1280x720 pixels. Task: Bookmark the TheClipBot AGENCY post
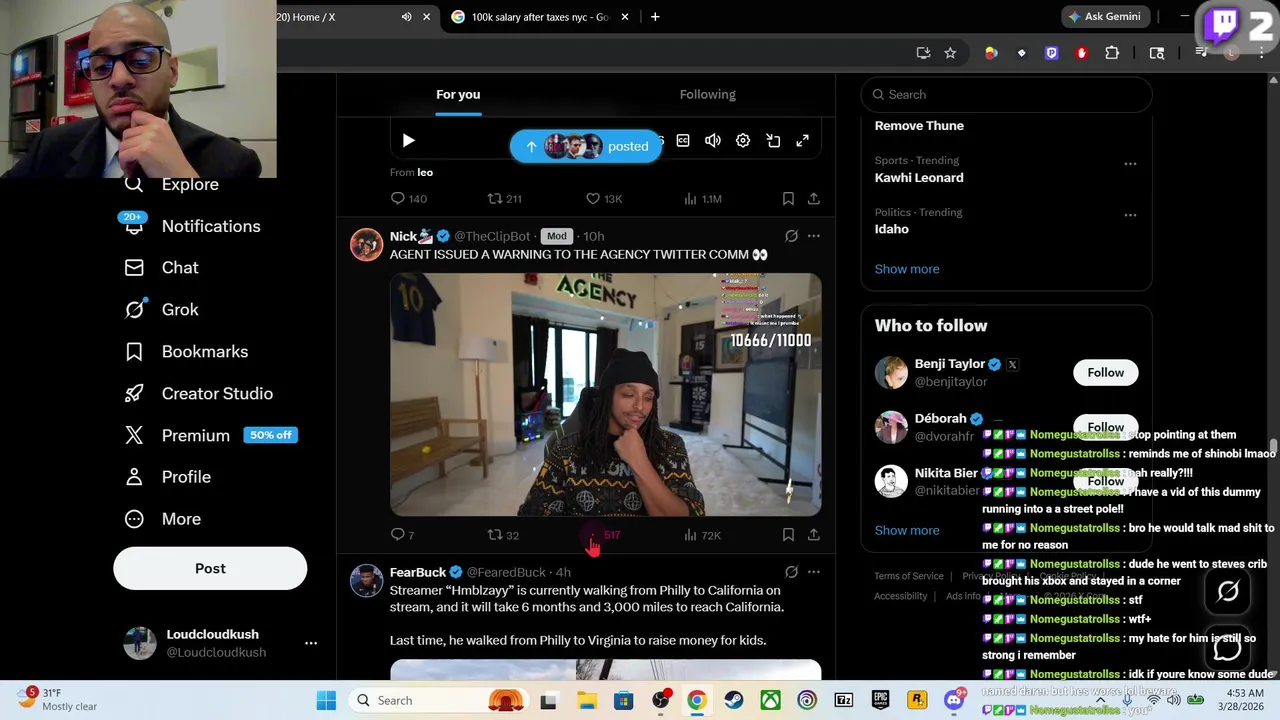788,535
